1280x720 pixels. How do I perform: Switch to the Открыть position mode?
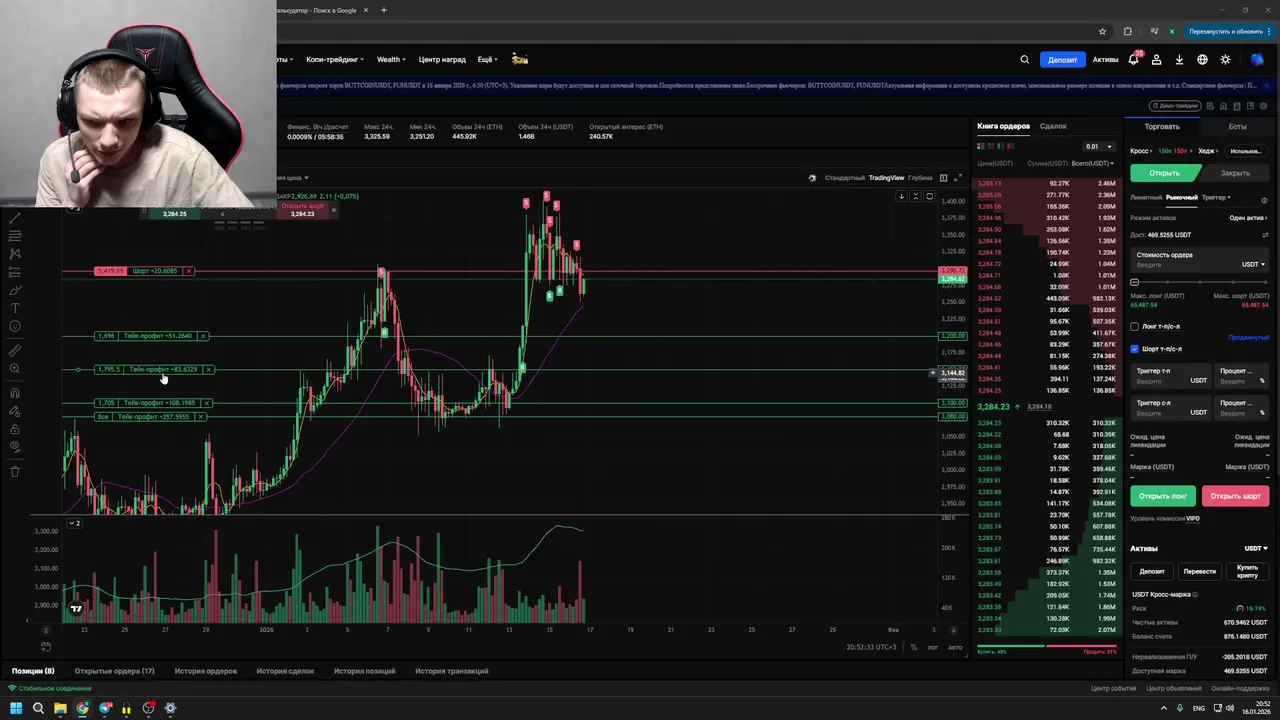click(1164, 173)
